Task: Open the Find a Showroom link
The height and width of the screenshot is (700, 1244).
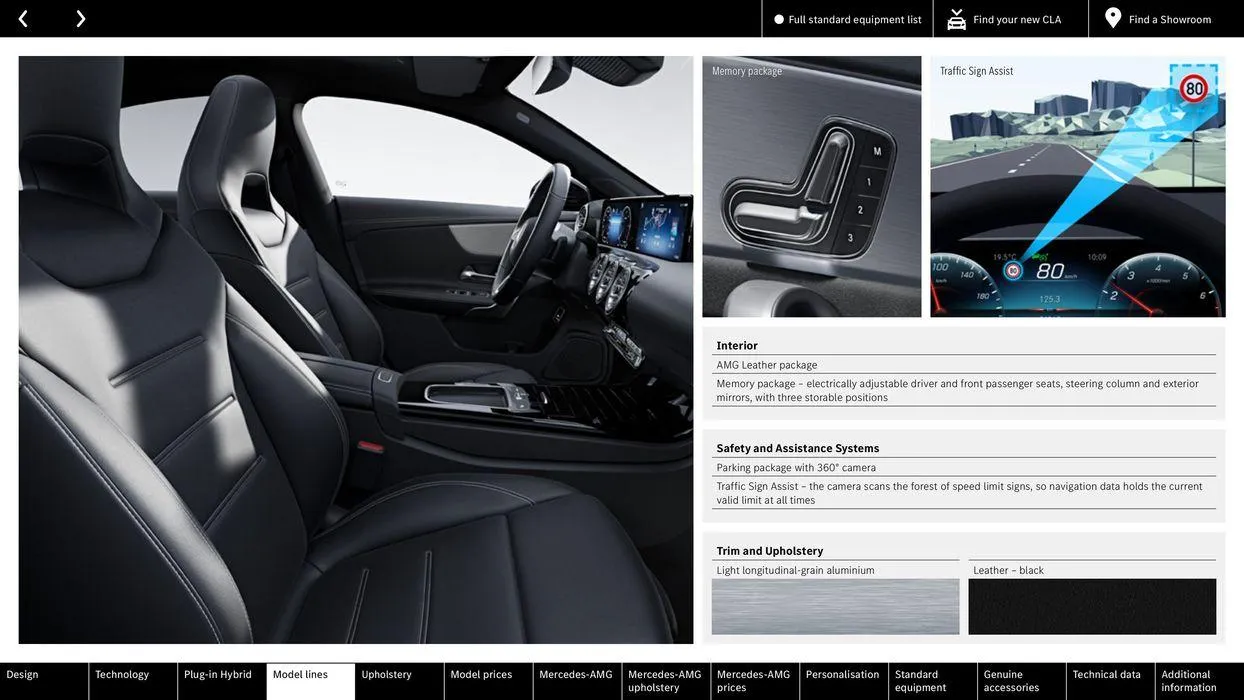Action: tap(1169, 20)
